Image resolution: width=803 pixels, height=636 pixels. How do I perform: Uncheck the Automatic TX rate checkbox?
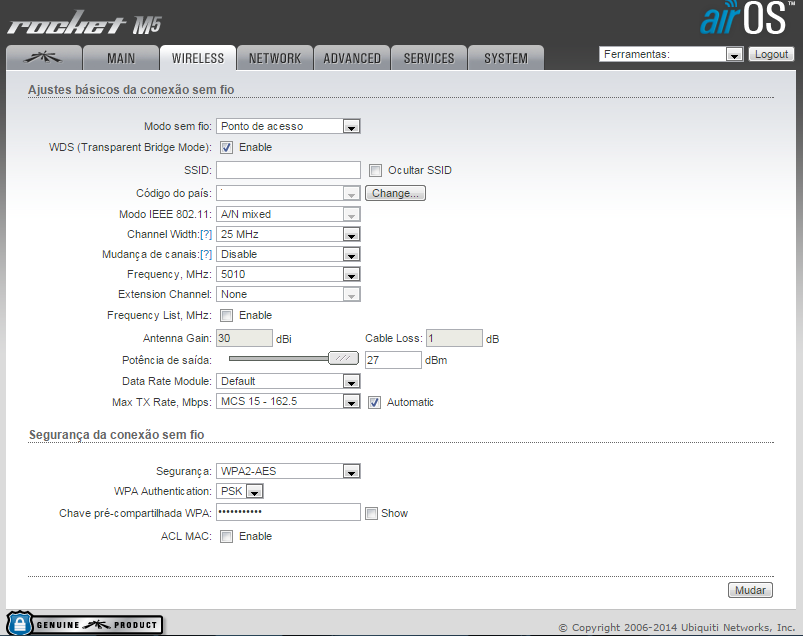click(x=374, y=402)
